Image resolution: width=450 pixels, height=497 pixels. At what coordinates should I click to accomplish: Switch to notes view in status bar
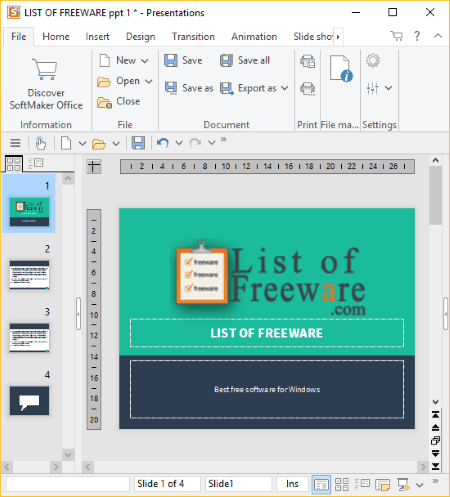[x=383, y=485]
